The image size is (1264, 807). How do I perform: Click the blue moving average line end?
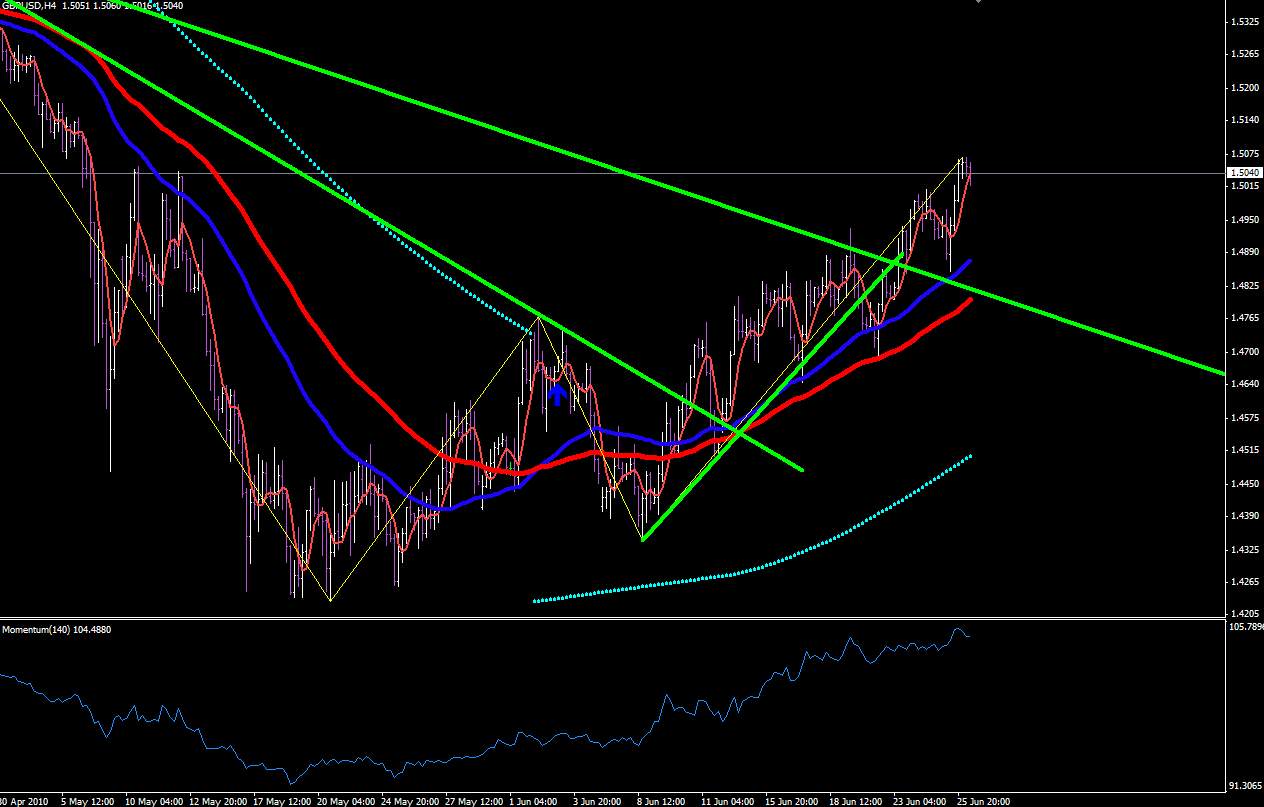click(968, 261)
